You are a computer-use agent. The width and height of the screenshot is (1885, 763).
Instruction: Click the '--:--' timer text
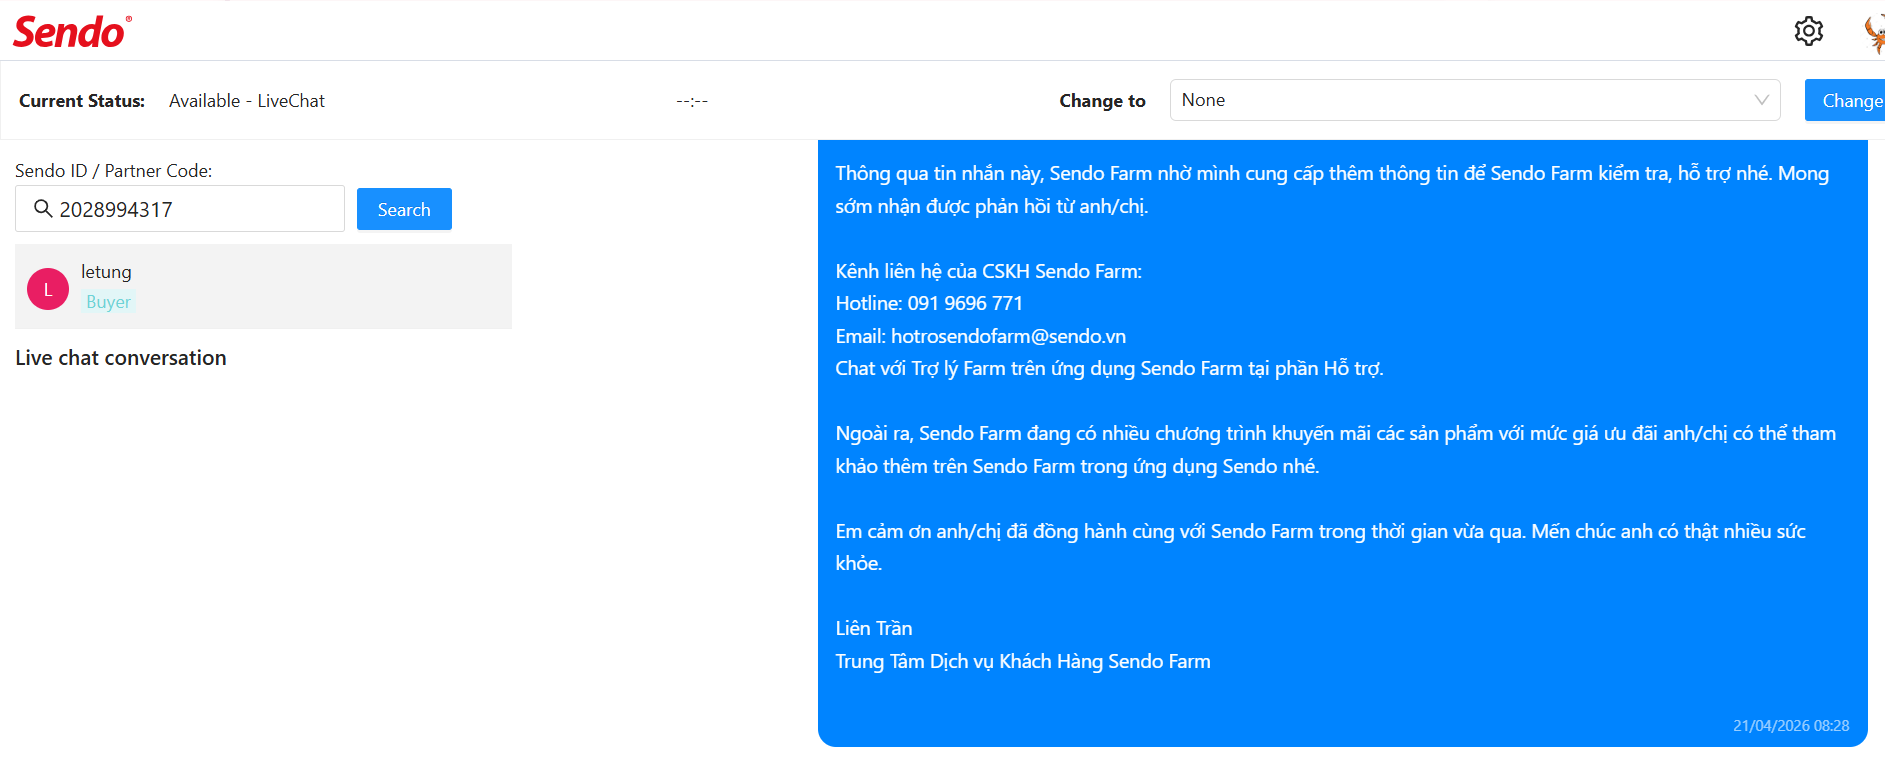pos(692,101)
